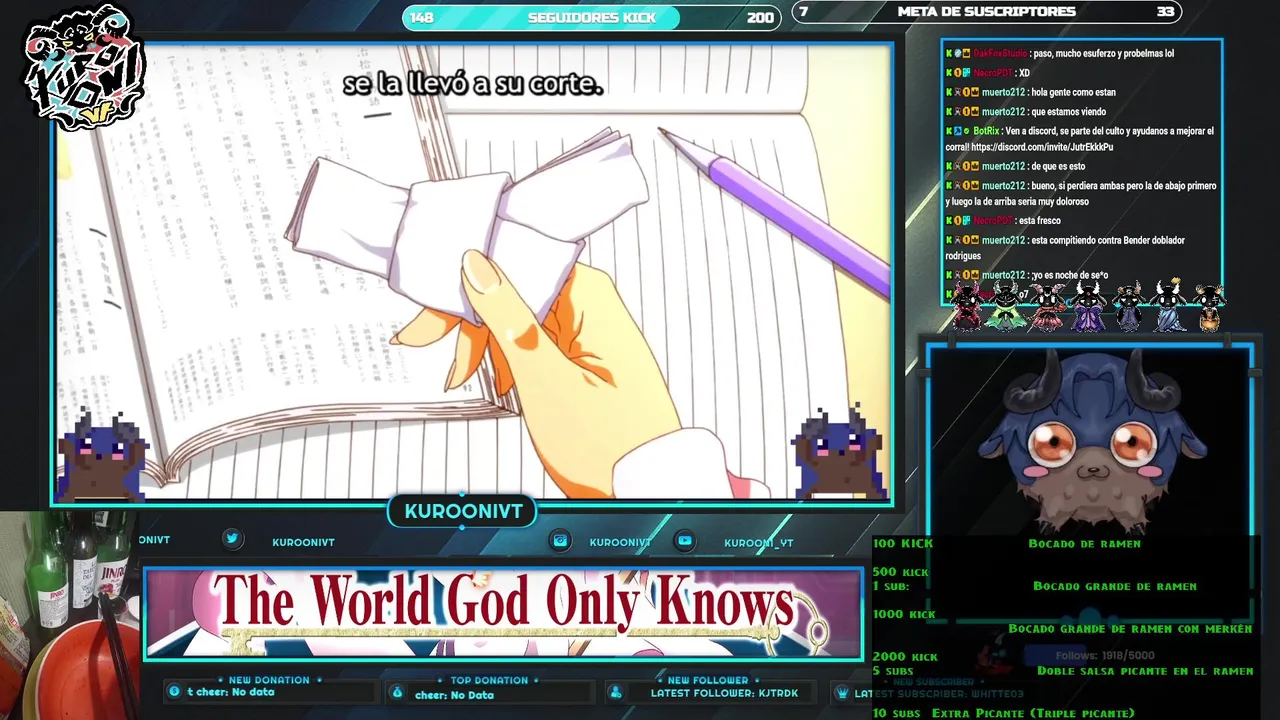Screen dimensions: 1280x720
Task: Click the badge icons before NecroPDT's XD message
Action: 958,73
